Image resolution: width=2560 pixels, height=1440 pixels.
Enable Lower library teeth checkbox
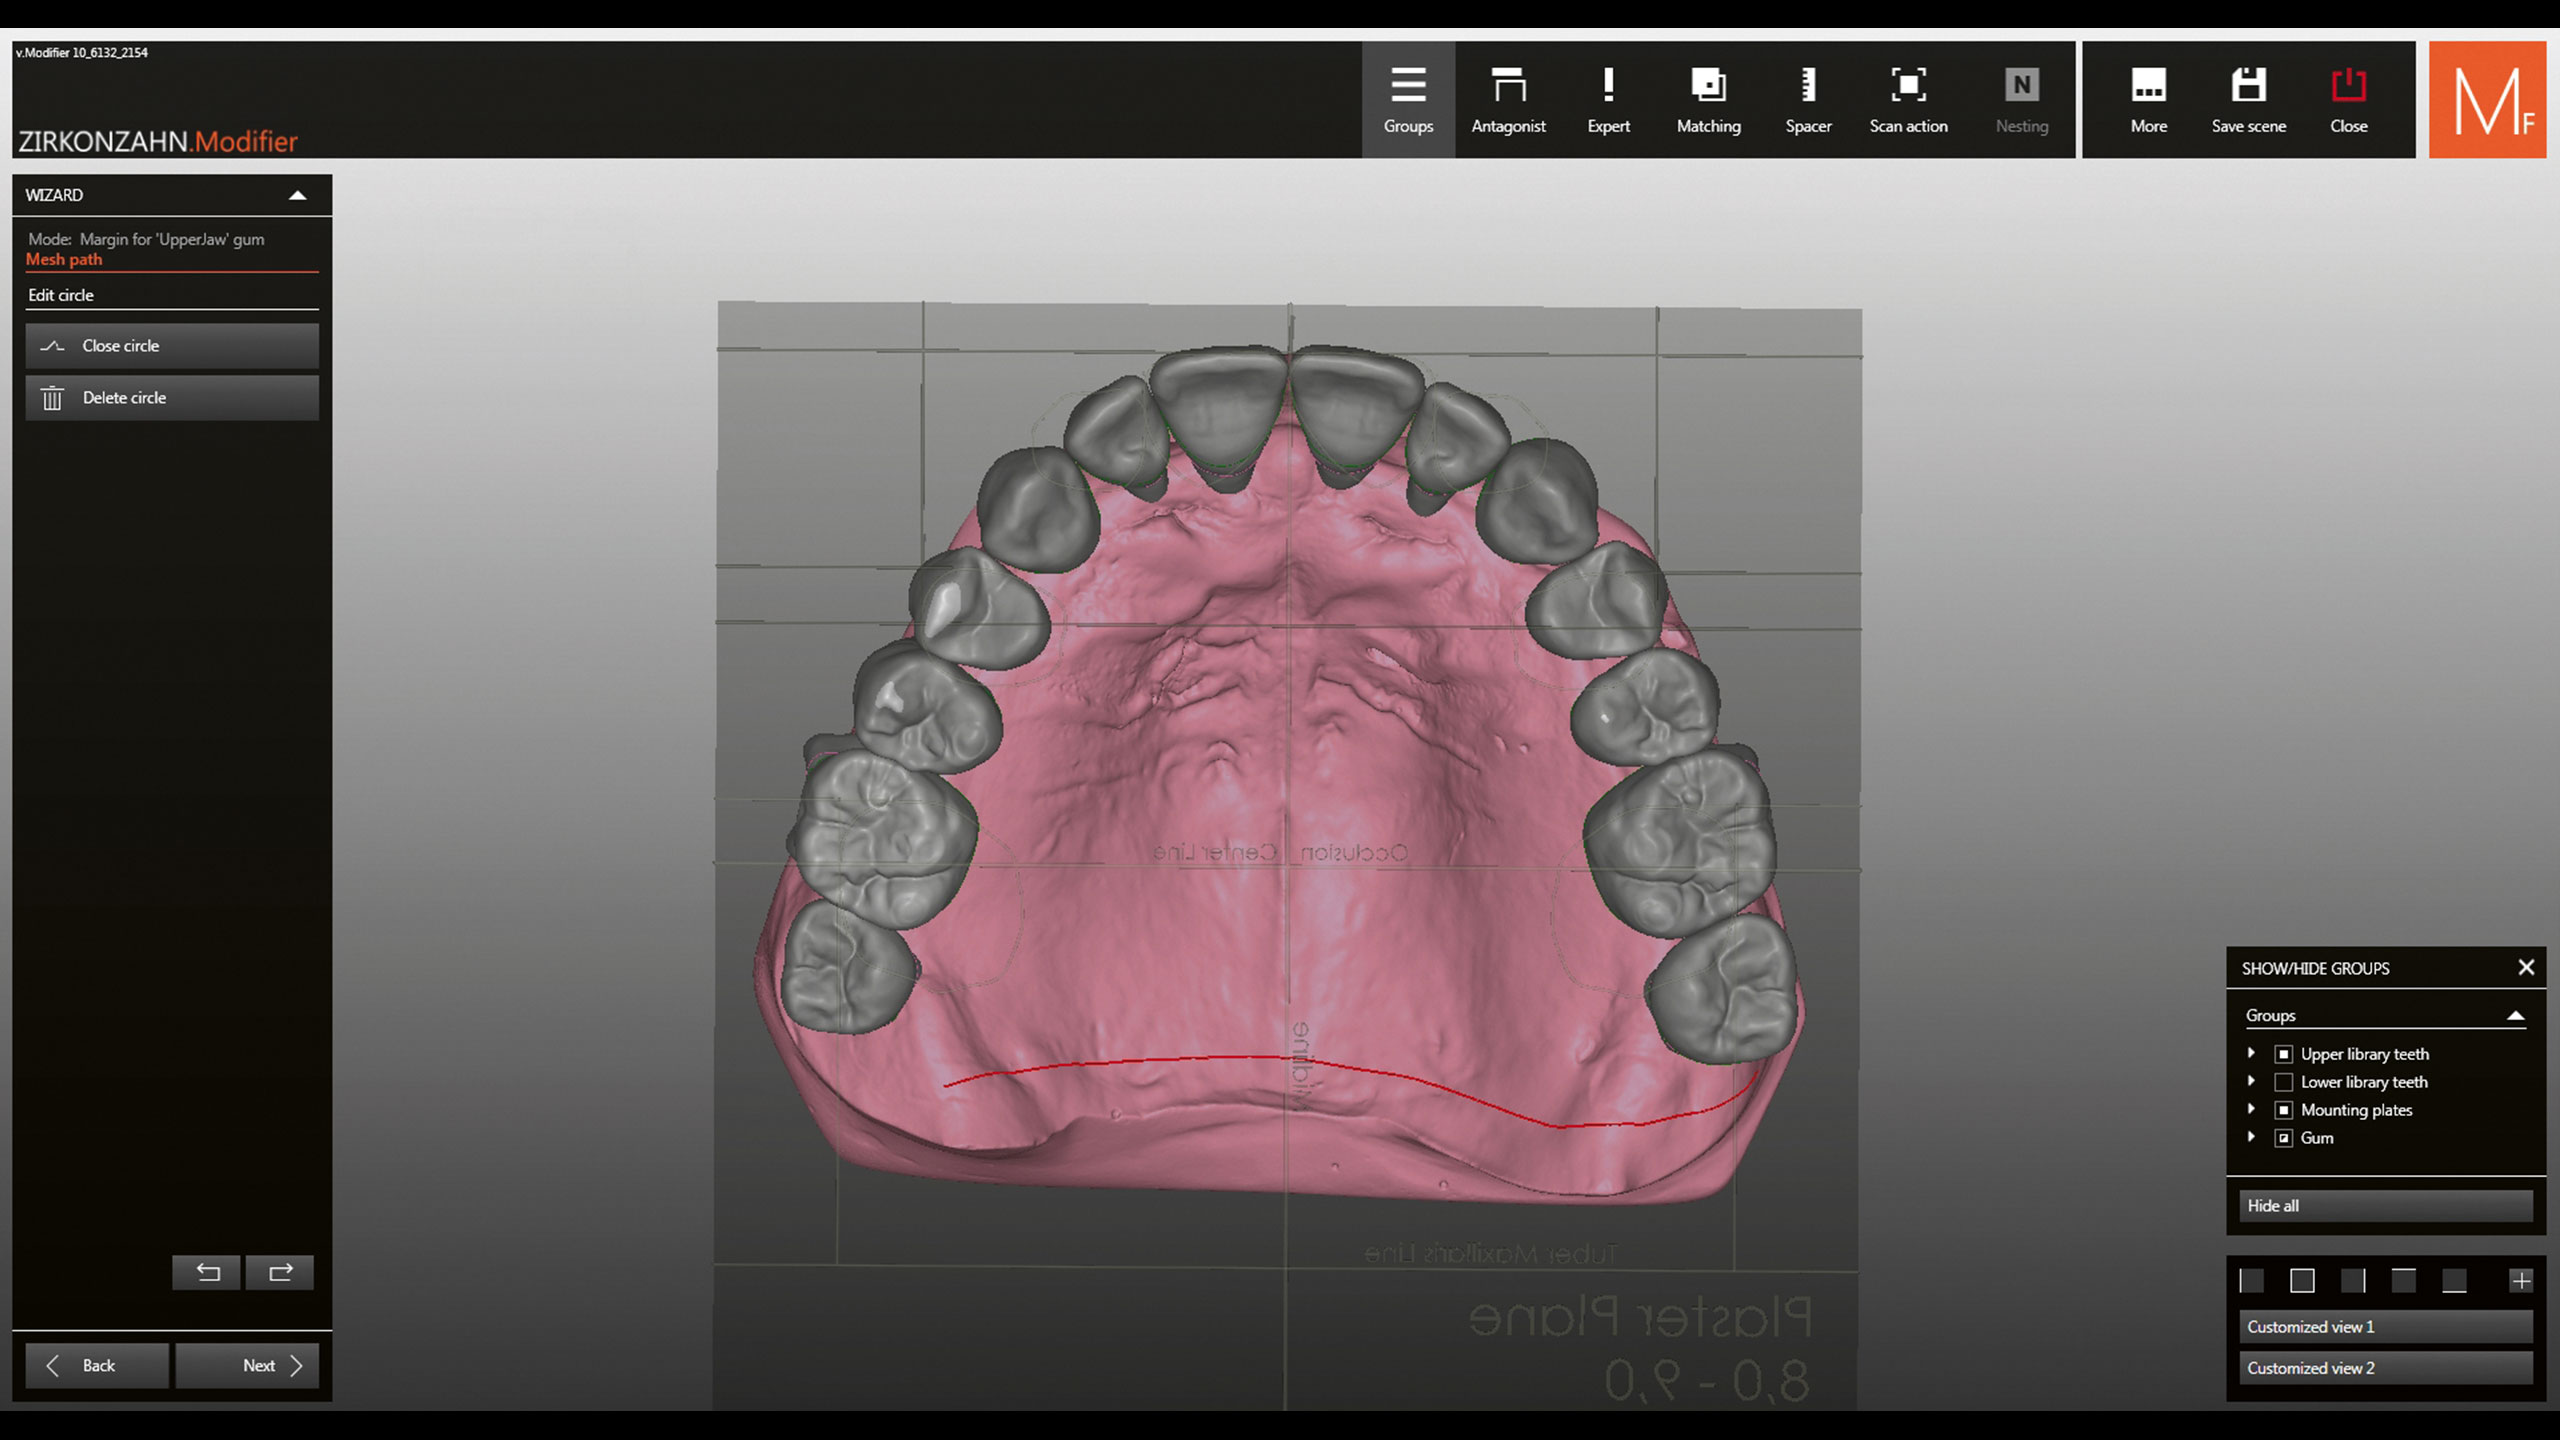2283,1082
